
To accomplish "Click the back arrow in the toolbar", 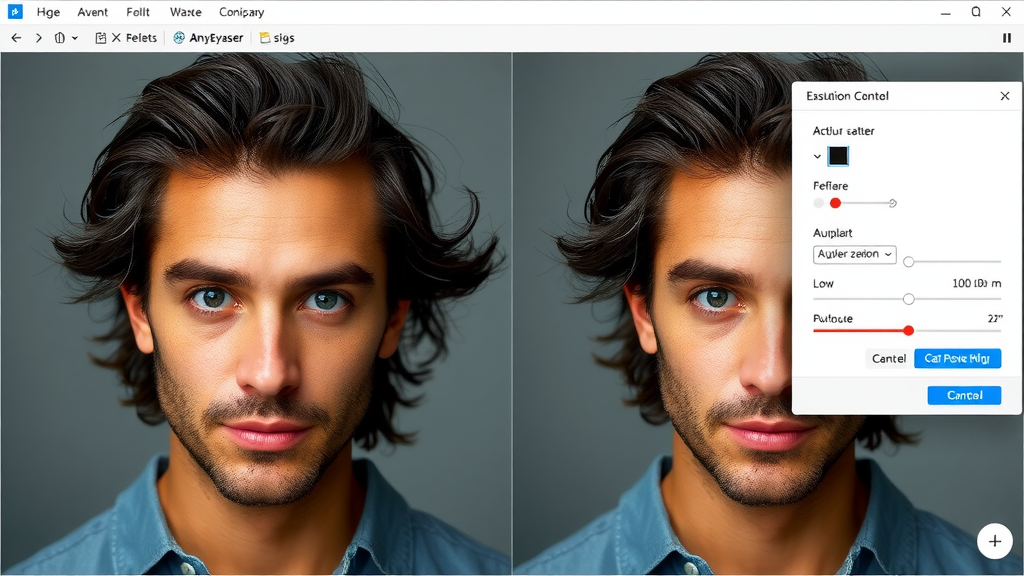I will [16, 37].
